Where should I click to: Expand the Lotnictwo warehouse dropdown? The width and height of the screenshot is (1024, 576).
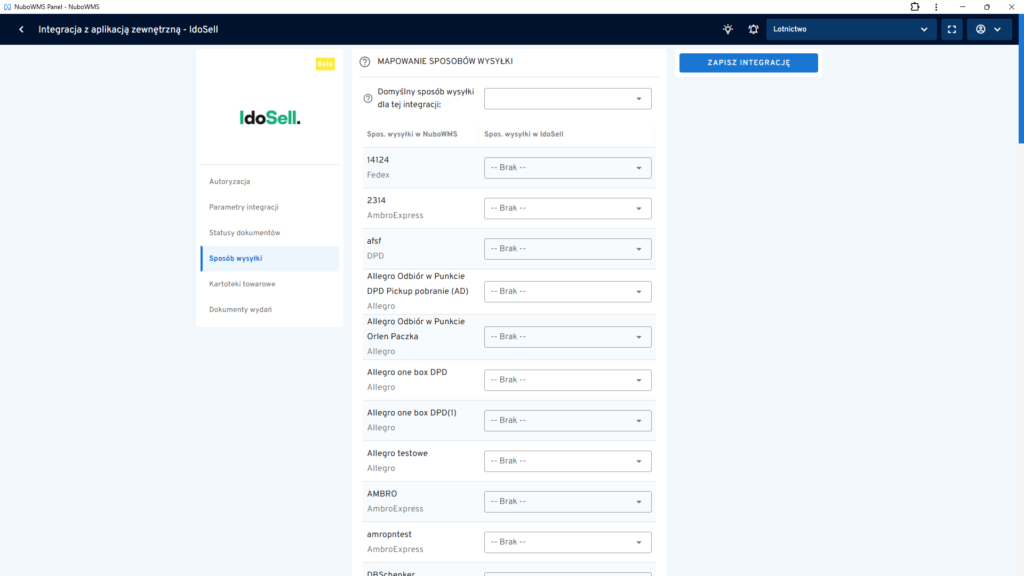click(x=851, y=29)
